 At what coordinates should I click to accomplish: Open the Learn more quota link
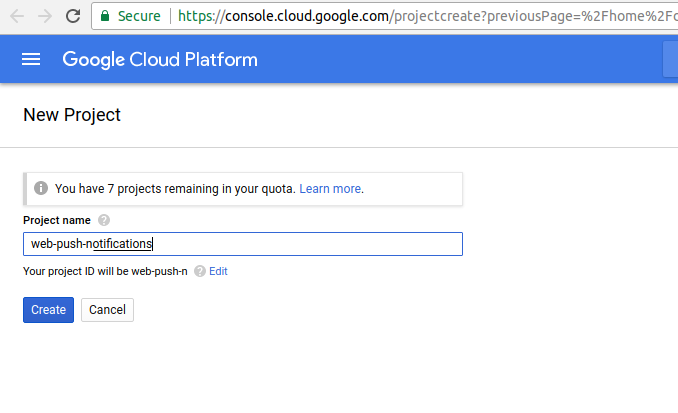pos(330,188)
